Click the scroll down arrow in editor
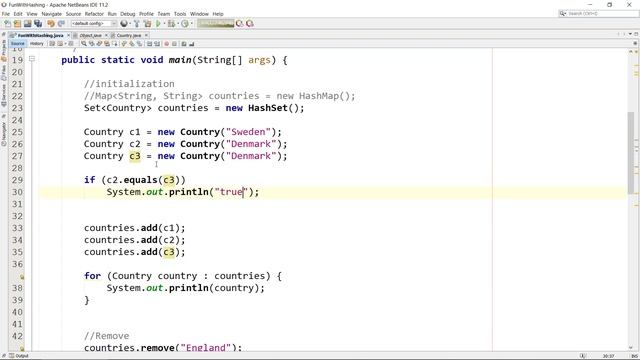This screenshot has width=640, height=360. (631, 347)
